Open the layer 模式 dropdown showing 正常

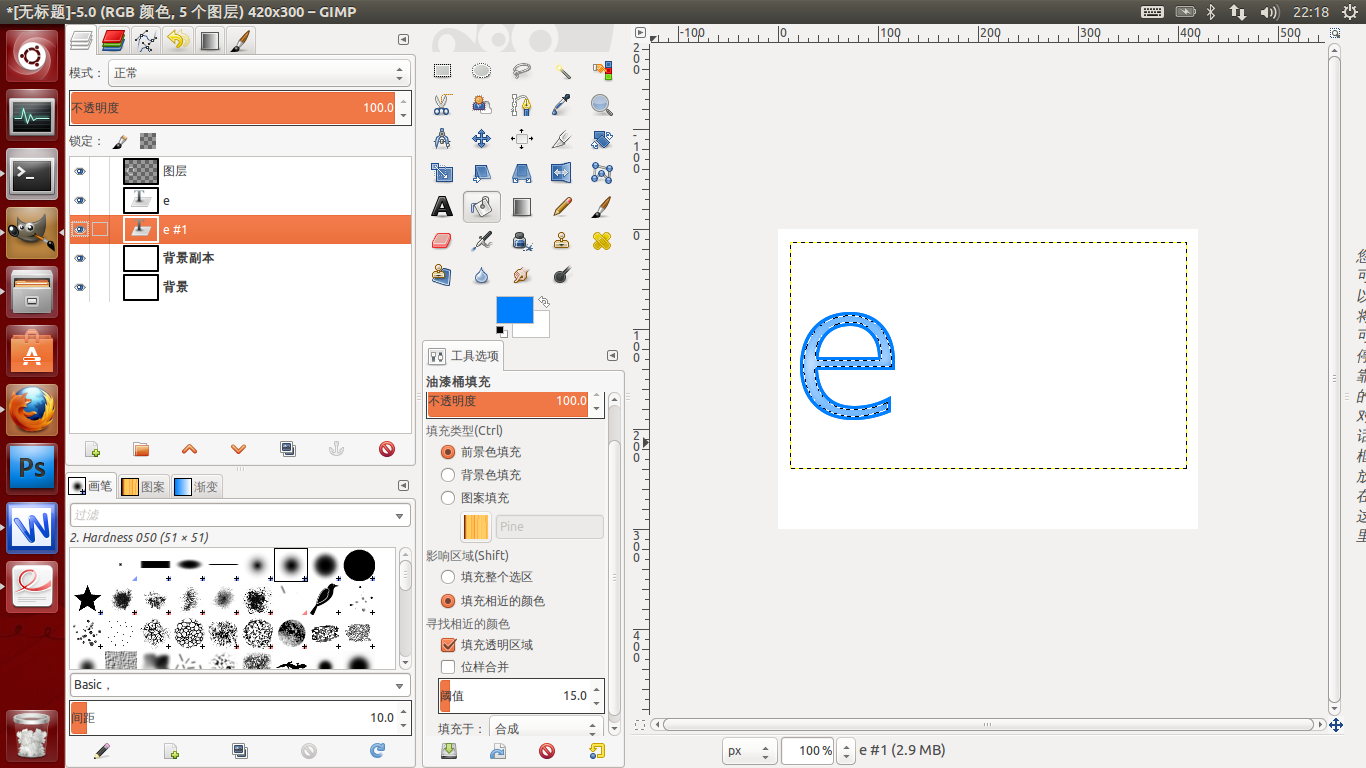259,73
